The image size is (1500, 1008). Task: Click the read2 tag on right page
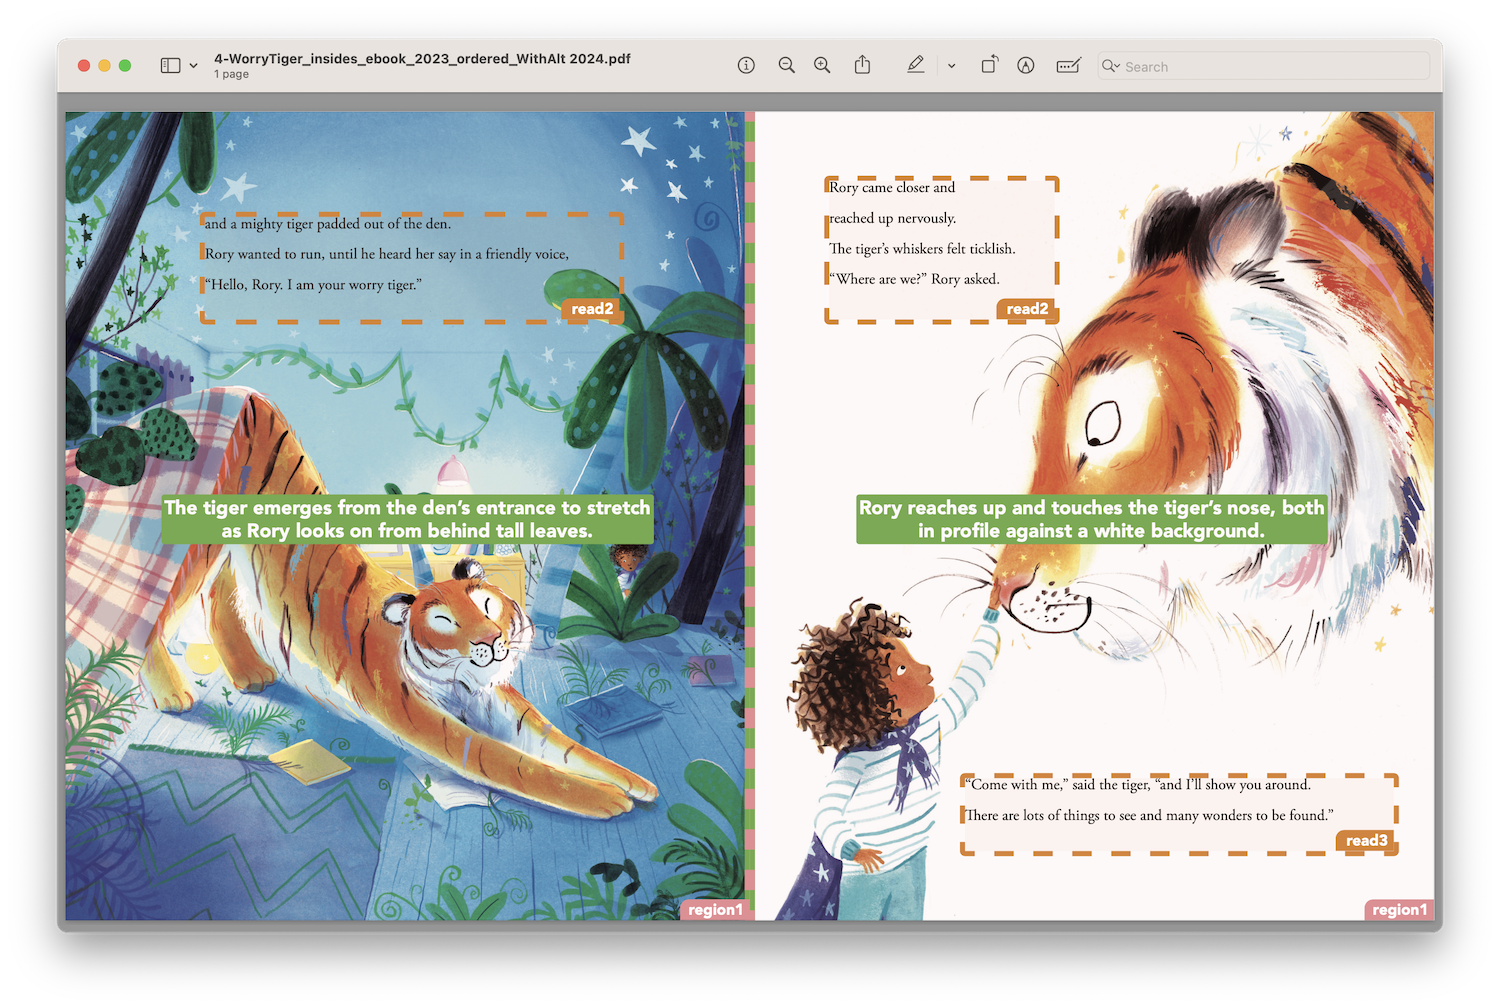point(1027,309)
